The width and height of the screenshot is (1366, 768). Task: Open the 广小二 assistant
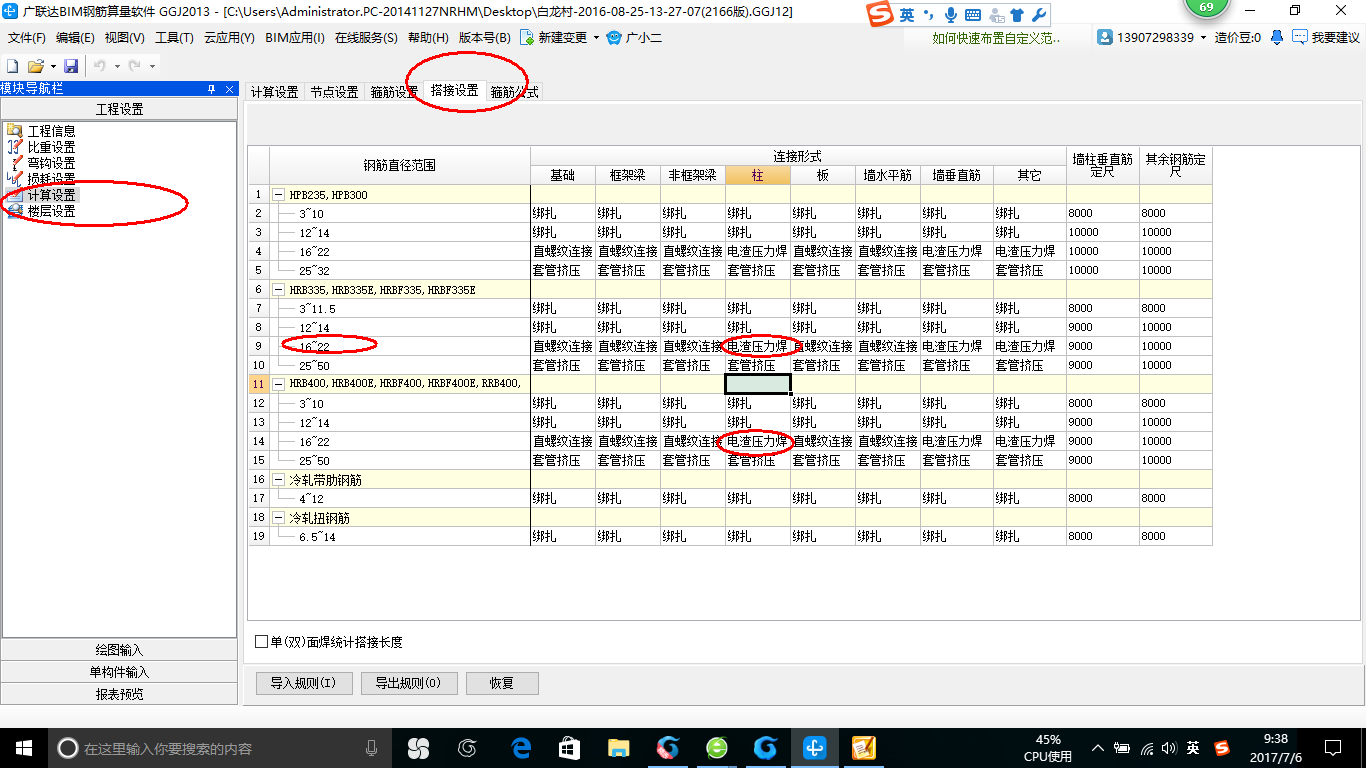[634, 37]
